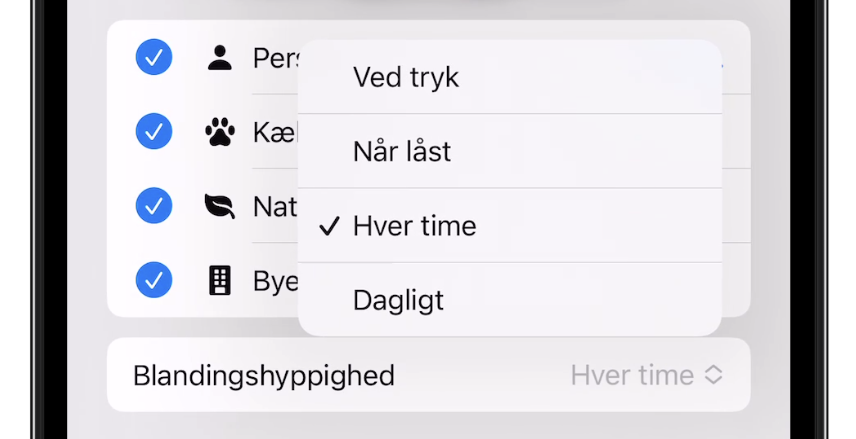Choose Når låst in the popup menu

[x=402, y=152]
